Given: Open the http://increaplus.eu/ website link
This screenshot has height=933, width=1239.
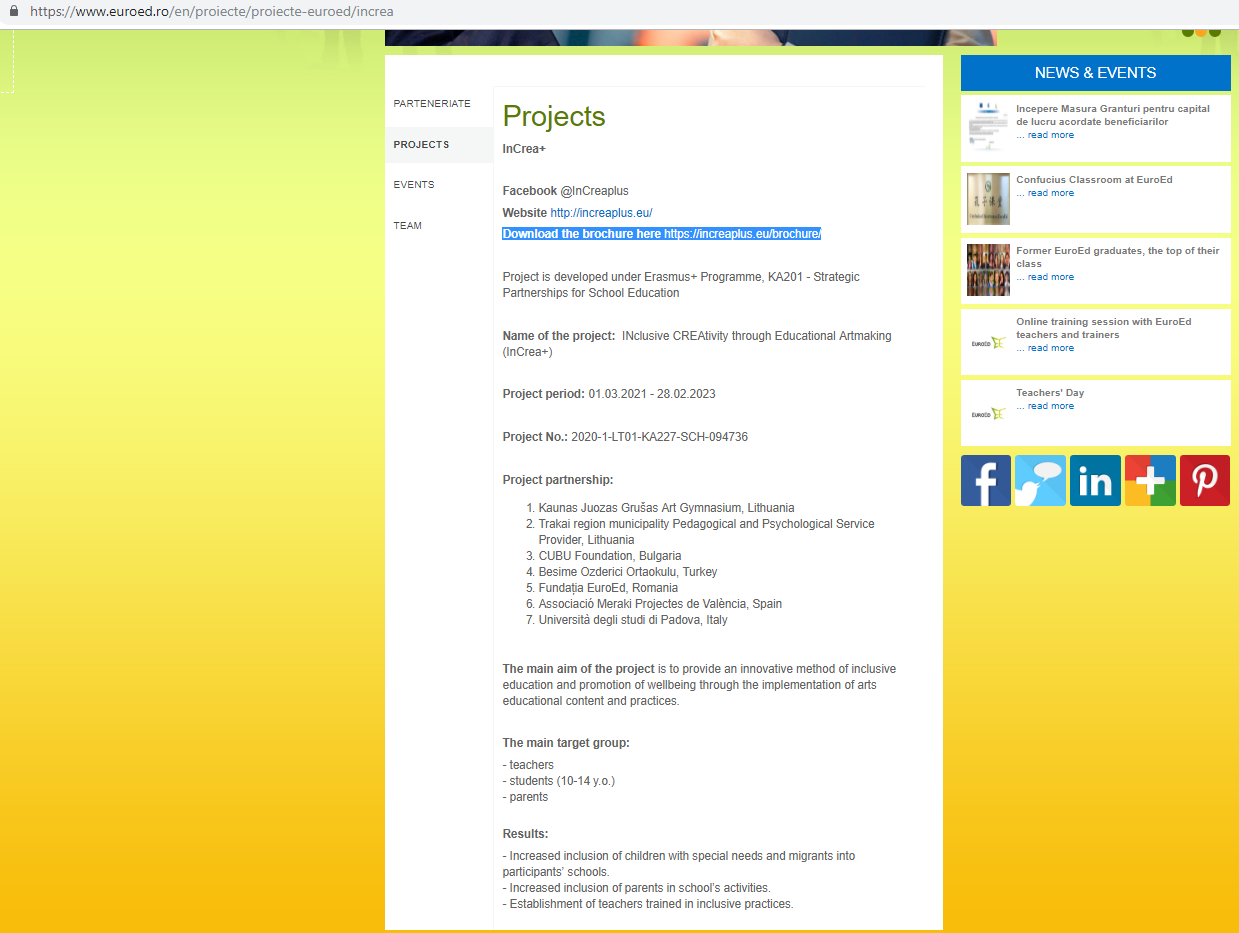Looking at the screenshot, I should (601, 213).
